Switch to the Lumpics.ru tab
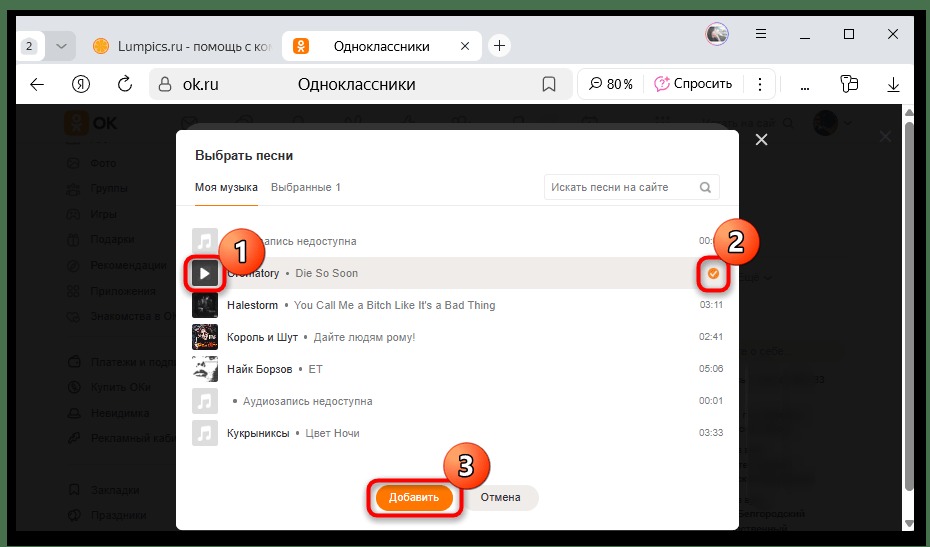Image resolution: width=930 pixels, height=547 pixels. coord(182,46)
